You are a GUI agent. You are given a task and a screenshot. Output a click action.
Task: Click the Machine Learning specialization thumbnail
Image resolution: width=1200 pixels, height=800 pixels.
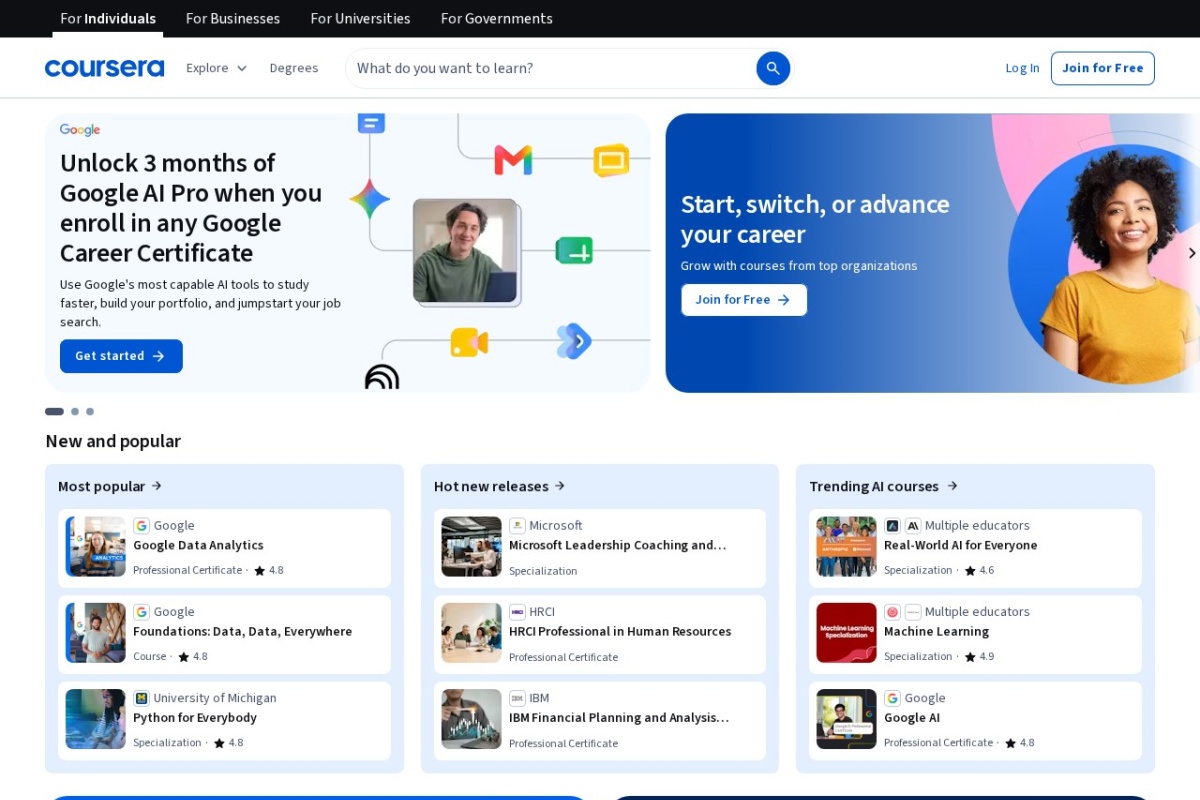(846, 633)
